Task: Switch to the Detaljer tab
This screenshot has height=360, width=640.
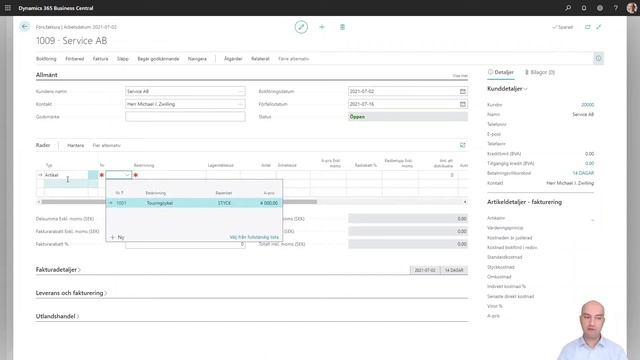Action: [501, 72]
